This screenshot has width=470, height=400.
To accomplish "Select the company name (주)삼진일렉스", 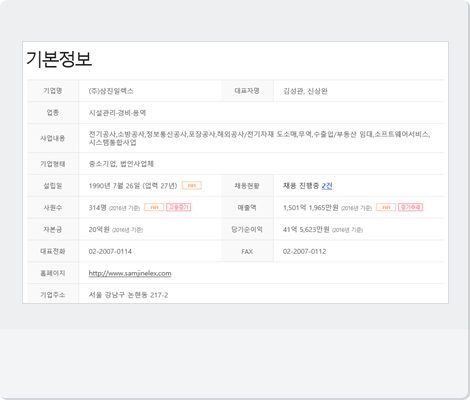I will click(x=111, y=91).
